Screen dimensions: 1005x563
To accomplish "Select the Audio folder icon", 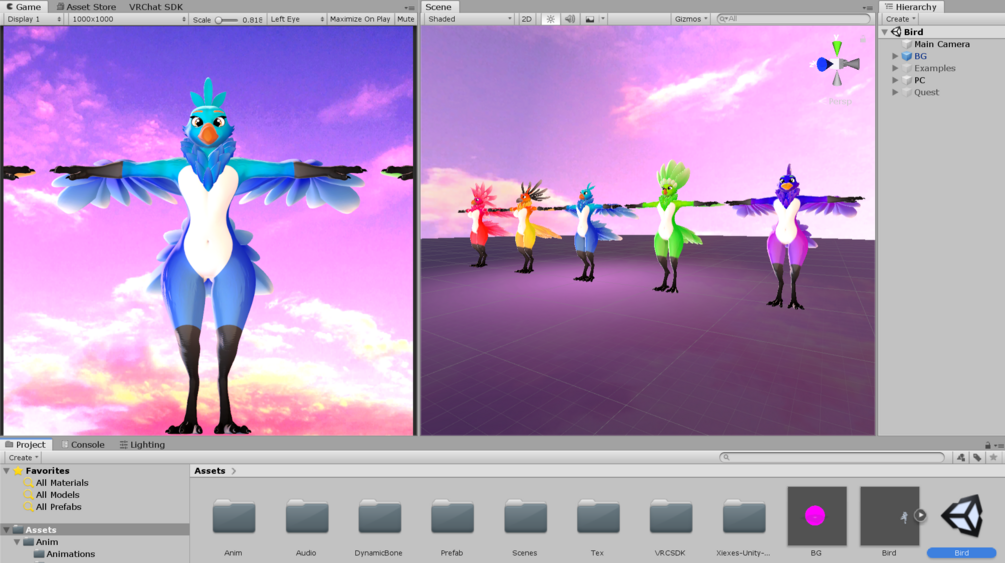I will click(307, 517).
